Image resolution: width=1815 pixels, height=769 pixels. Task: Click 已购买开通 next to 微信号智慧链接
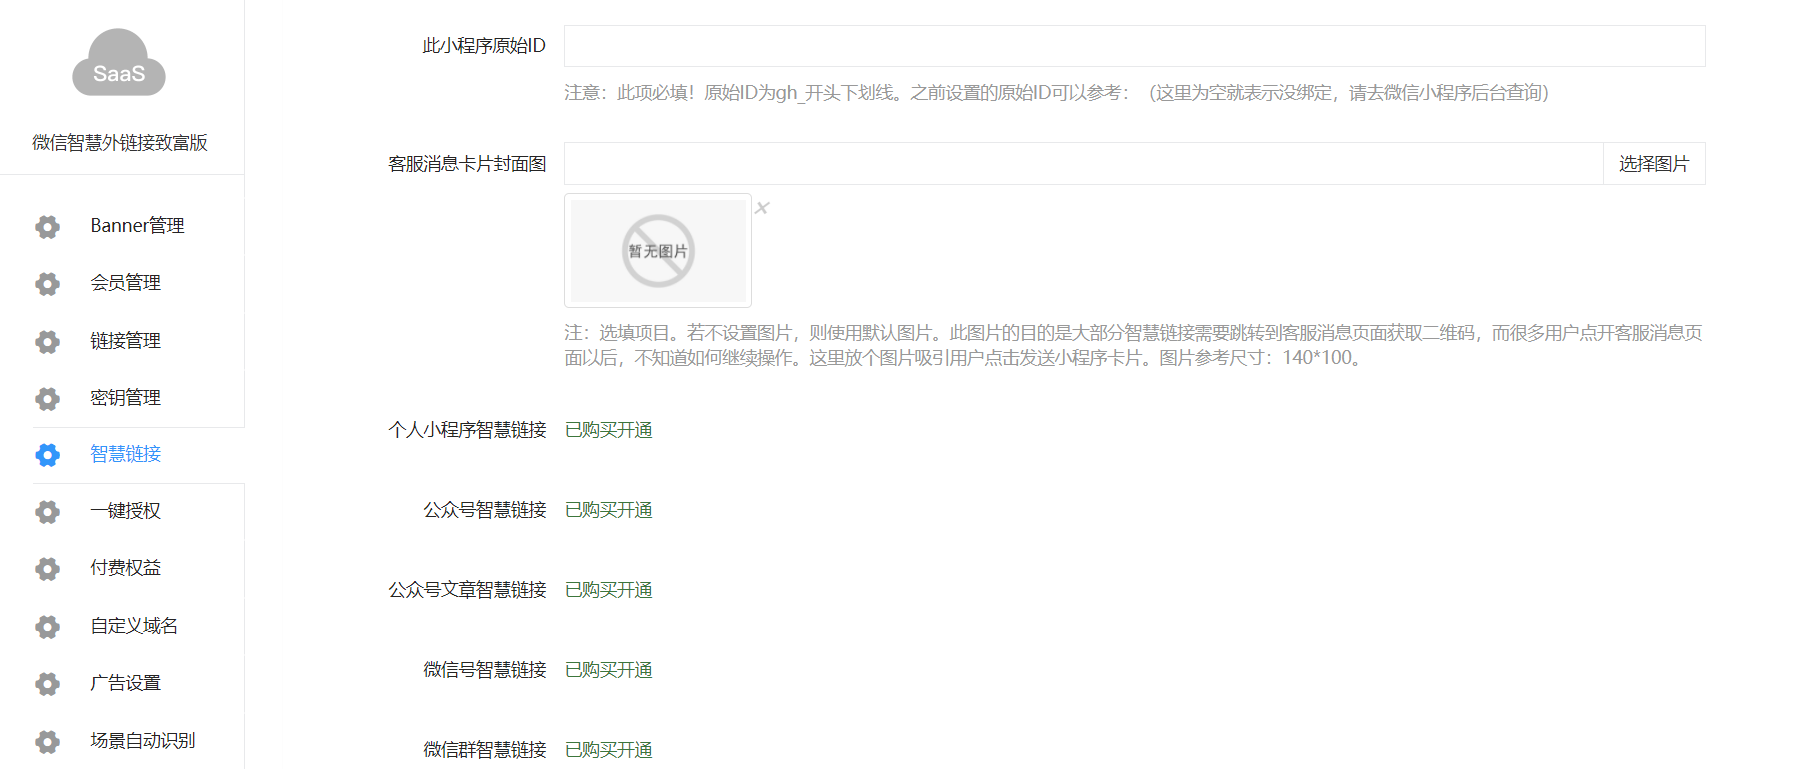click(609, 670)
